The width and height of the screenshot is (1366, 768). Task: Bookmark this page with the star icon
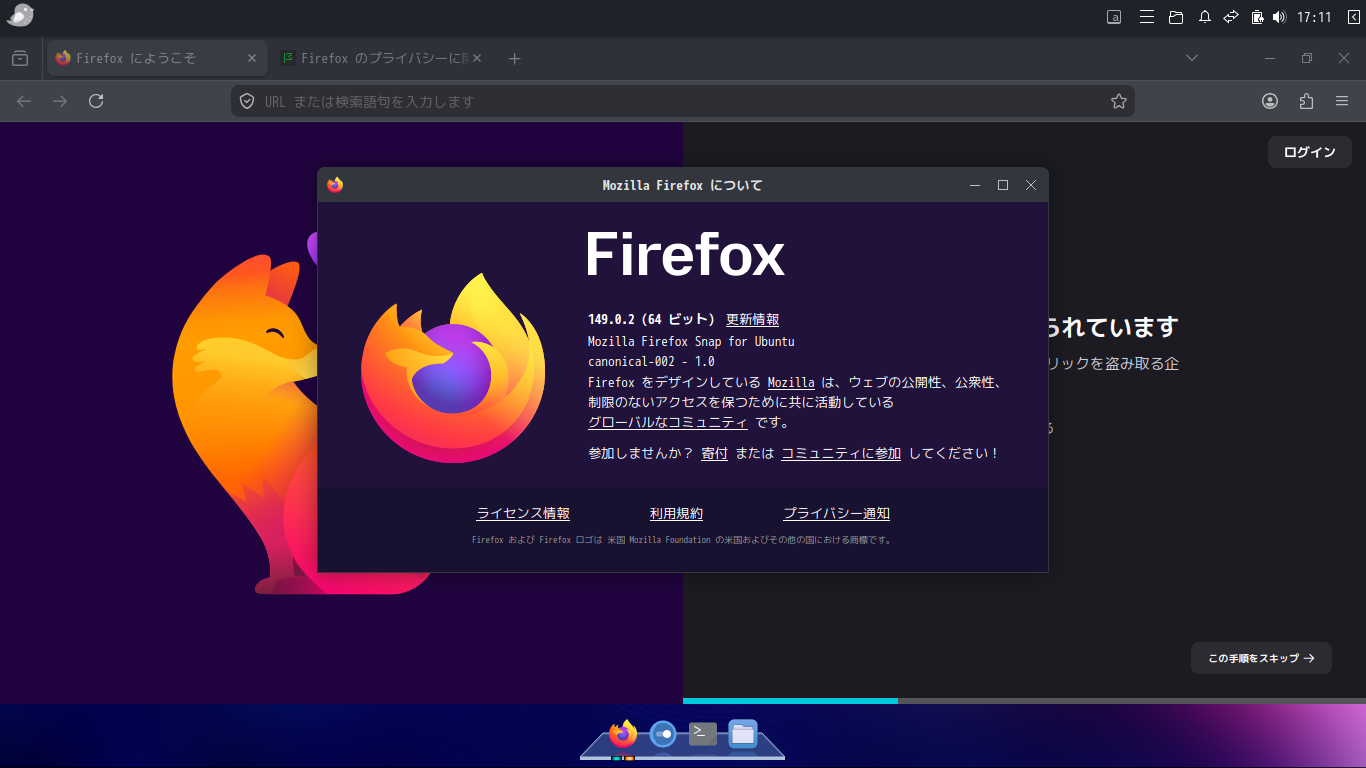(x=1119, y=101)
